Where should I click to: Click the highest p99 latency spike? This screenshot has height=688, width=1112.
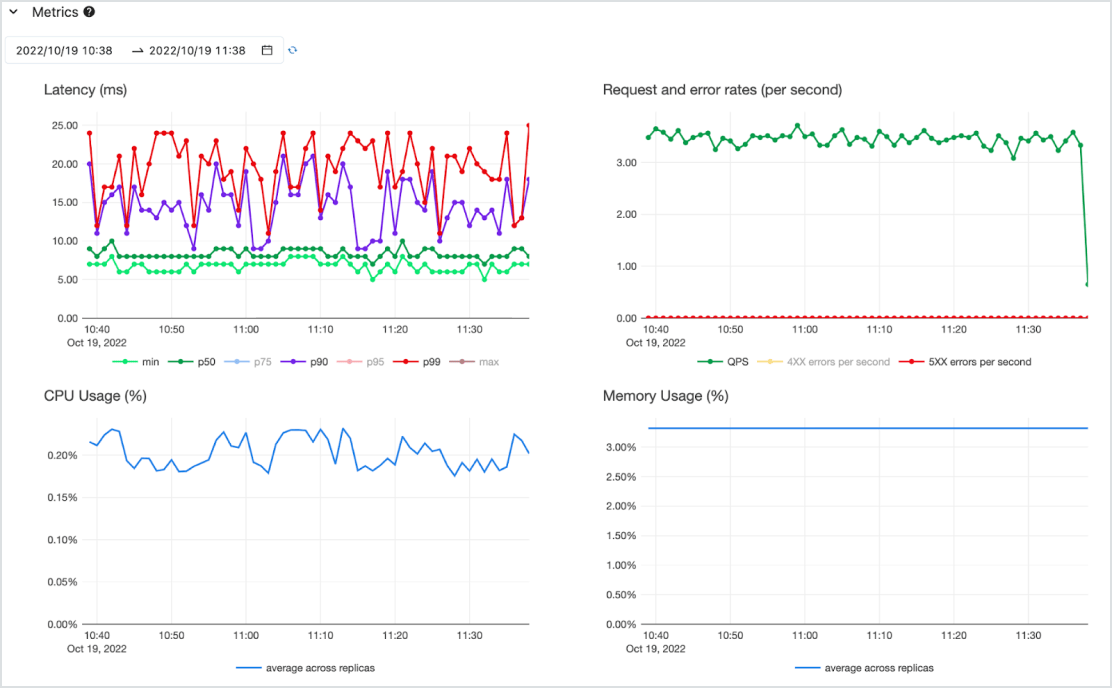[x=527, y=125]
